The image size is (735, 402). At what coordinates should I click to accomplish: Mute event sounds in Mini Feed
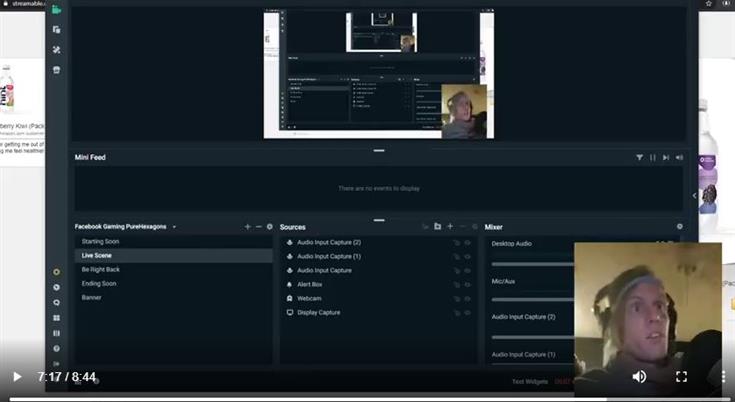(x=679, y=157)
